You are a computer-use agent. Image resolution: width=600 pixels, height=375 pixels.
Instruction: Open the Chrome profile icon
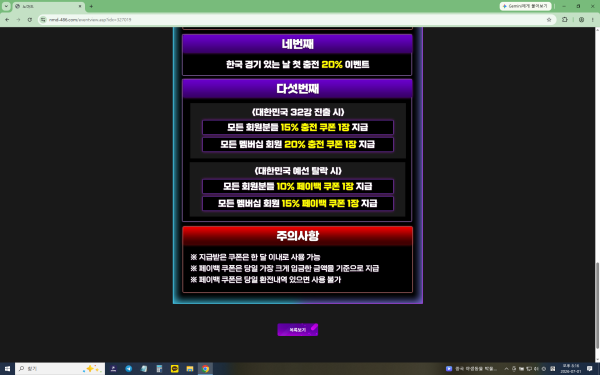tap(581, 20)
